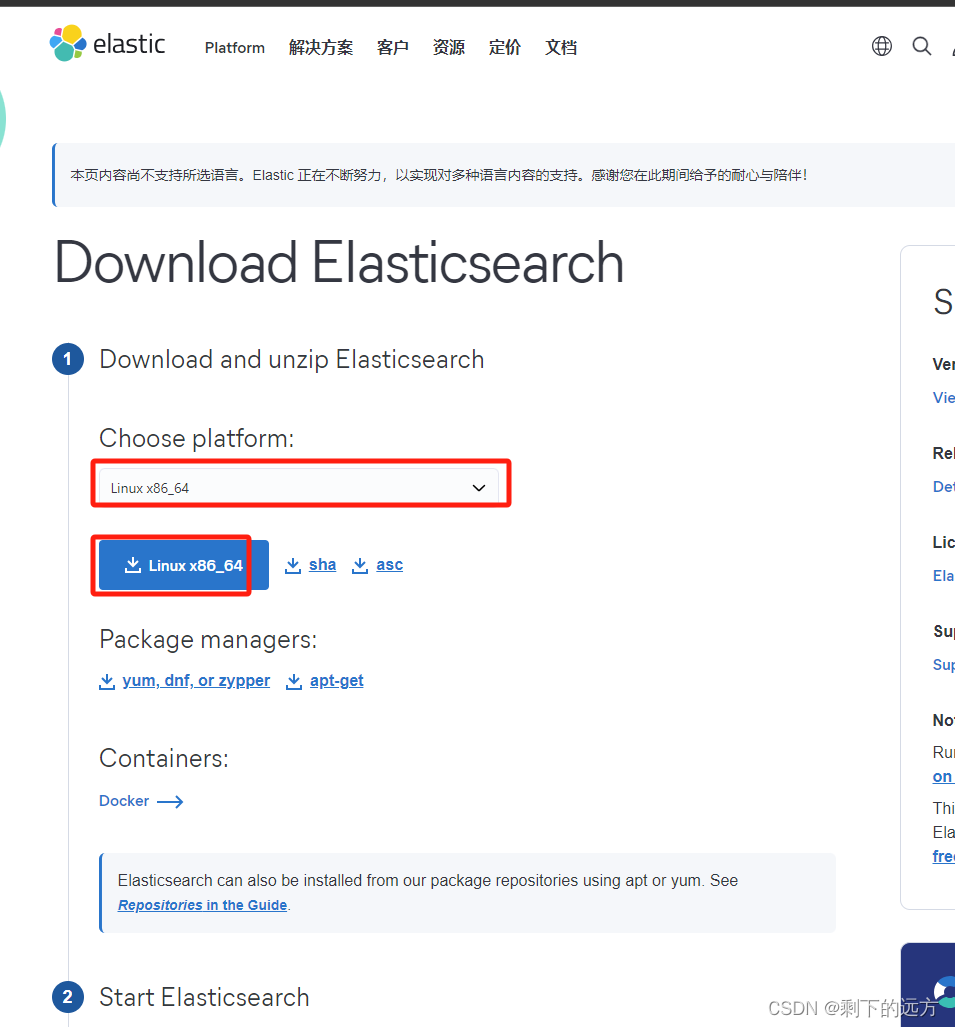The image size is (955, 1027).
Task: Download the Linux x86_64 package
Action: (184, 565)
